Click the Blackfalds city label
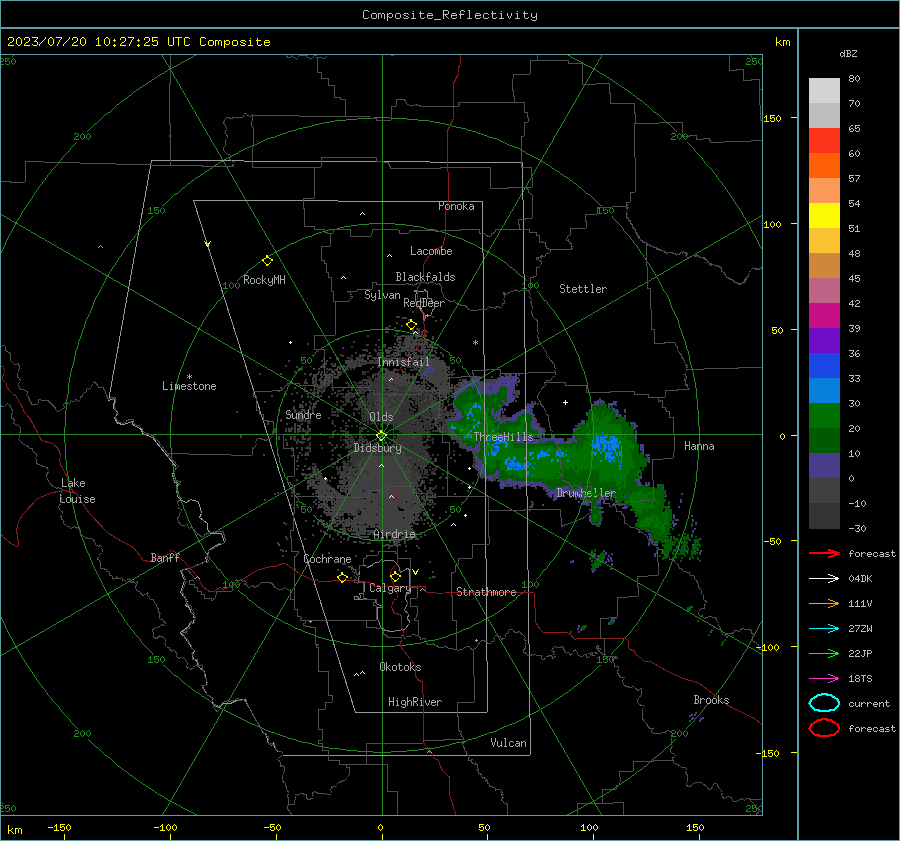900x841 pixels. (x=425, y=277)
